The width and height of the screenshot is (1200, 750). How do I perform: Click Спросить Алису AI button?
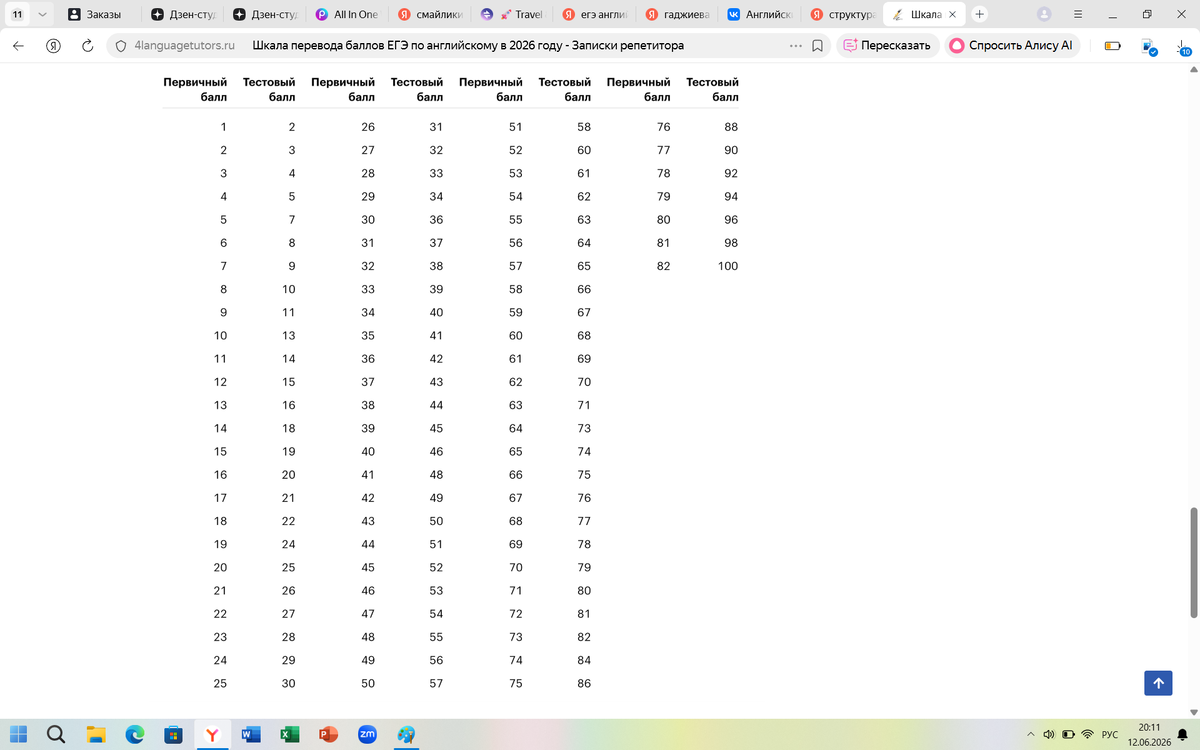pyautogui.click(x=1011, y=45)
